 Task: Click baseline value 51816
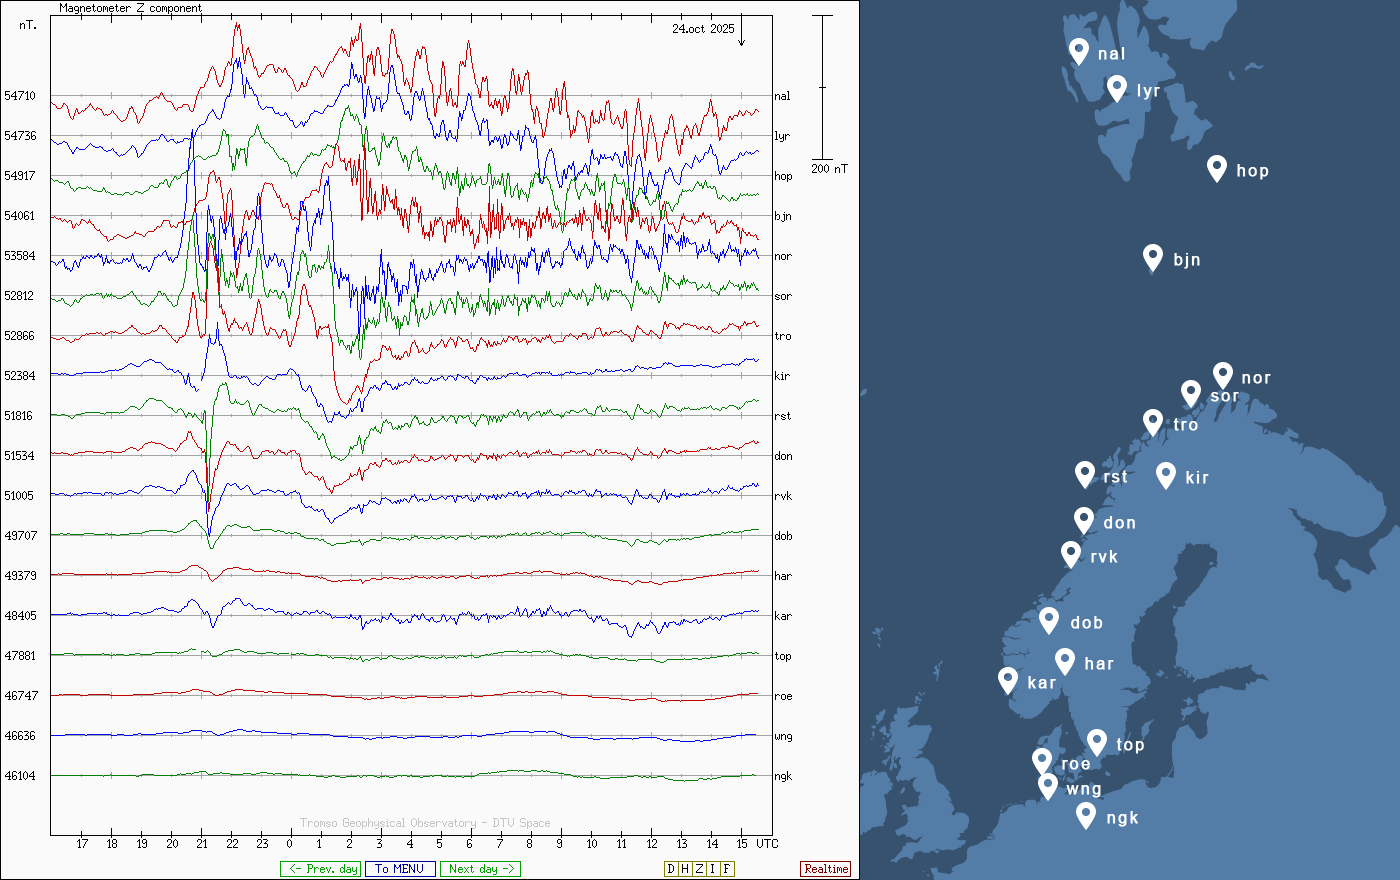pos(19,416)
